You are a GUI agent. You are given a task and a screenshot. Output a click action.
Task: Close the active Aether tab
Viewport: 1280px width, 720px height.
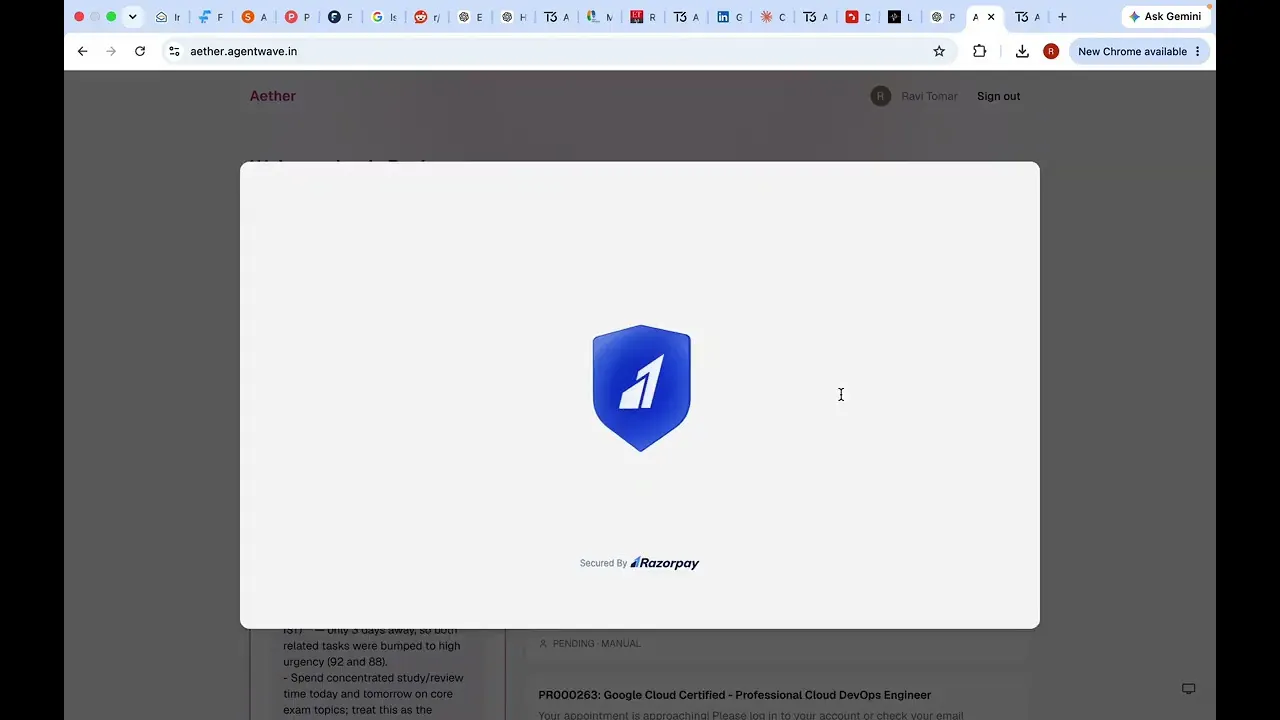tap(991, 17)
